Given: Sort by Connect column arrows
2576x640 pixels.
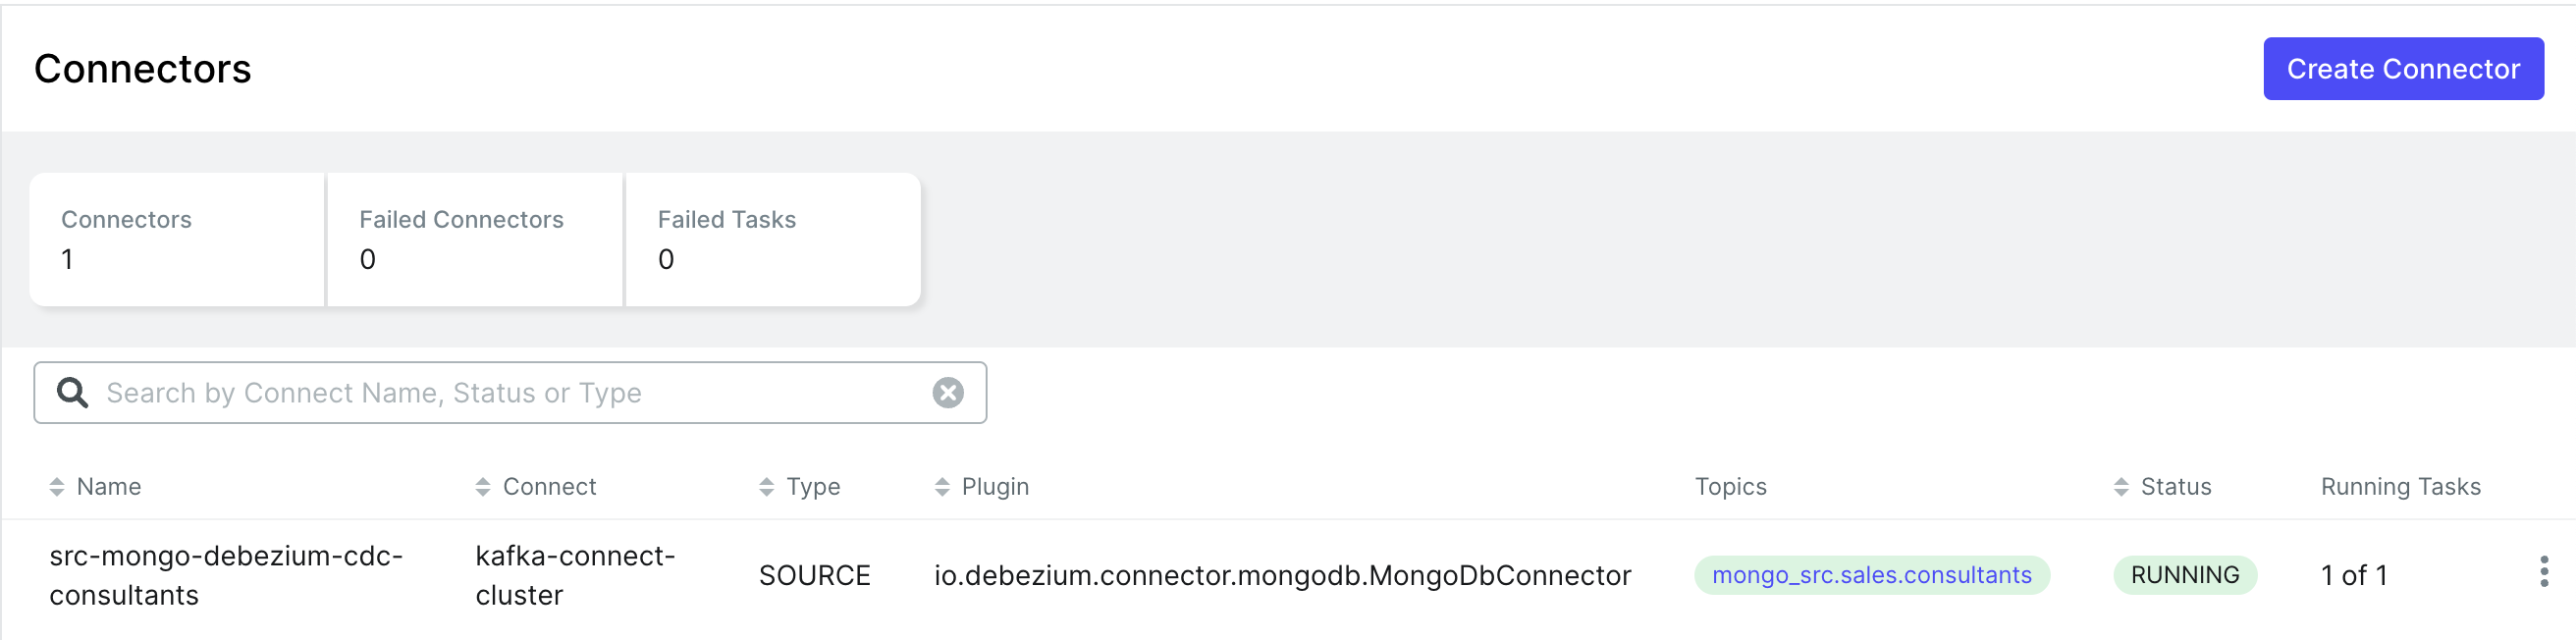Looking at the screenshot, I should tap(483, 487).
